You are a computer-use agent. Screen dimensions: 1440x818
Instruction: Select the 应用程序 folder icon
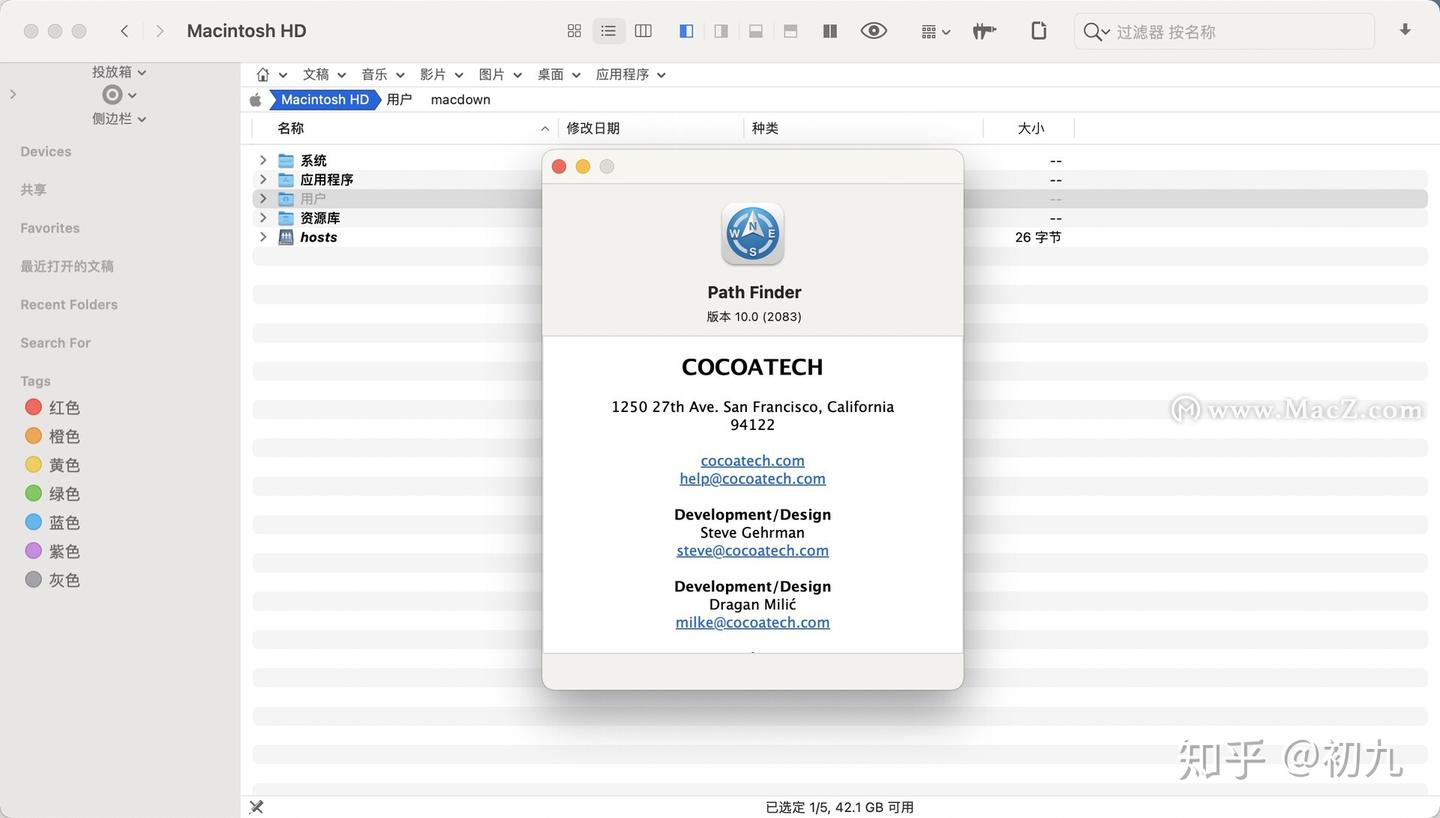[286, 180]
